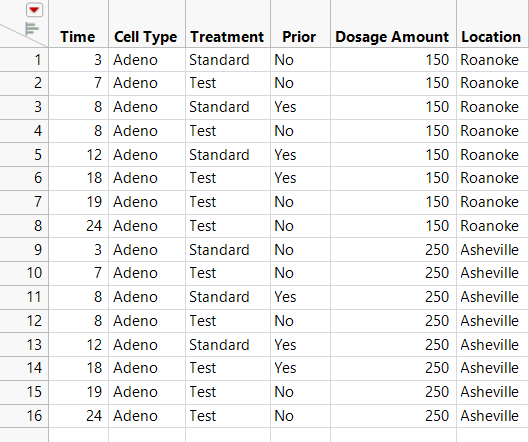Click Roanoke location cell in row 3
The height and width of the screenshot is (442, 529).
(493, 107)
